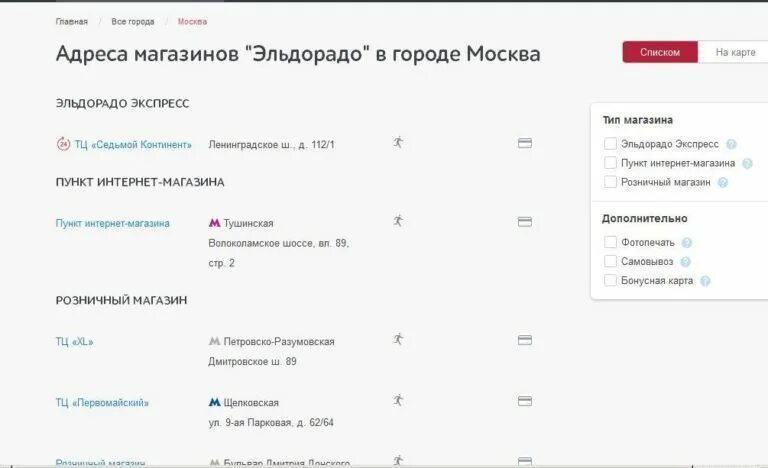This screenshot has height=468, width=768.
Task: Toggle the Фотопечать checkbox
Action: 610,242
